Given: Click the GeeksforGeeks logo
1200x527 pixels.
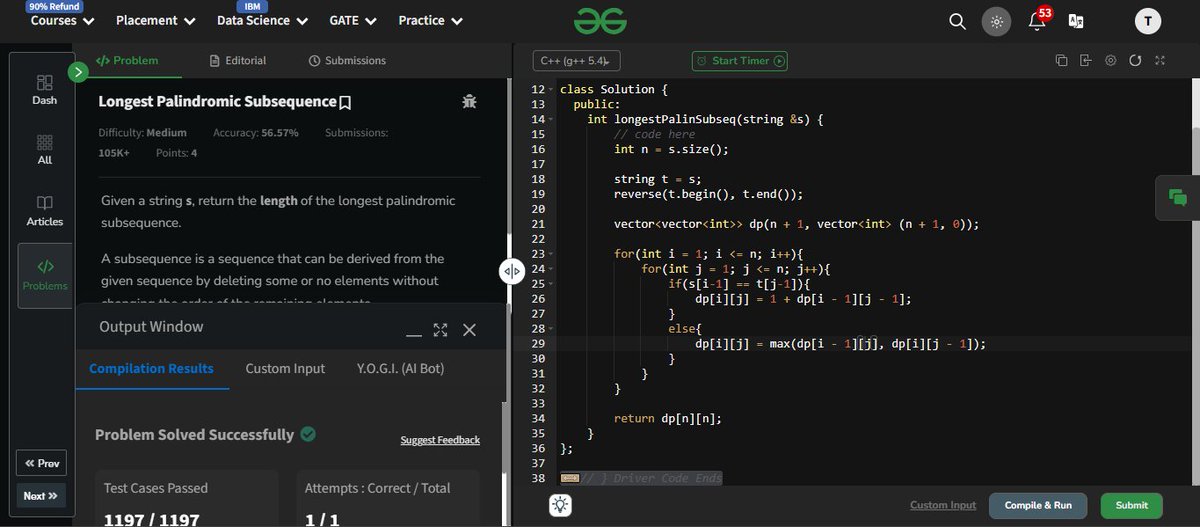Looking at the screenshot, I should coord(600,21).
